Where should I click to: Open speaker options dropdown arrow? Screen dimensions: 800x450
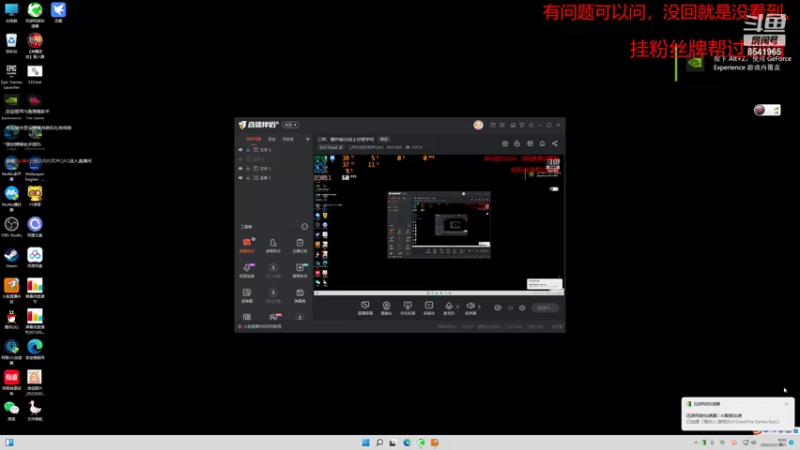(479, 307)
